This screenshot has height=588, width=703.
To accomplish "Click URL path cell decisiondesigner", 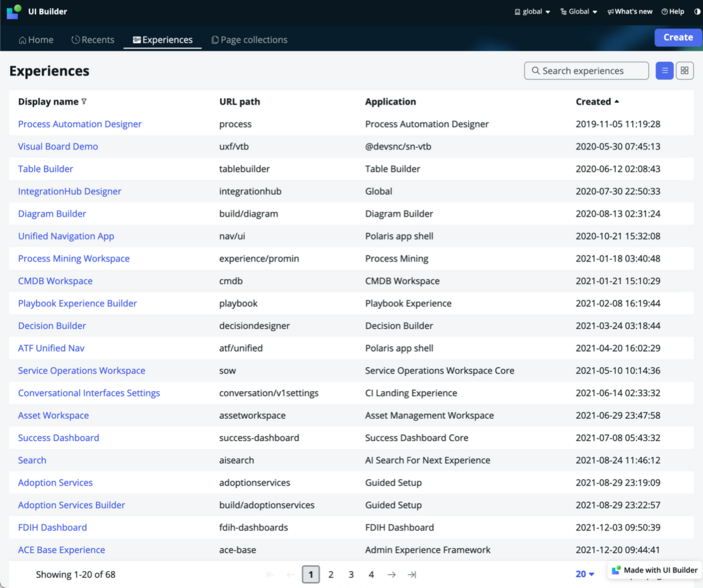I will pyautogui.click(x=254, y=326).
